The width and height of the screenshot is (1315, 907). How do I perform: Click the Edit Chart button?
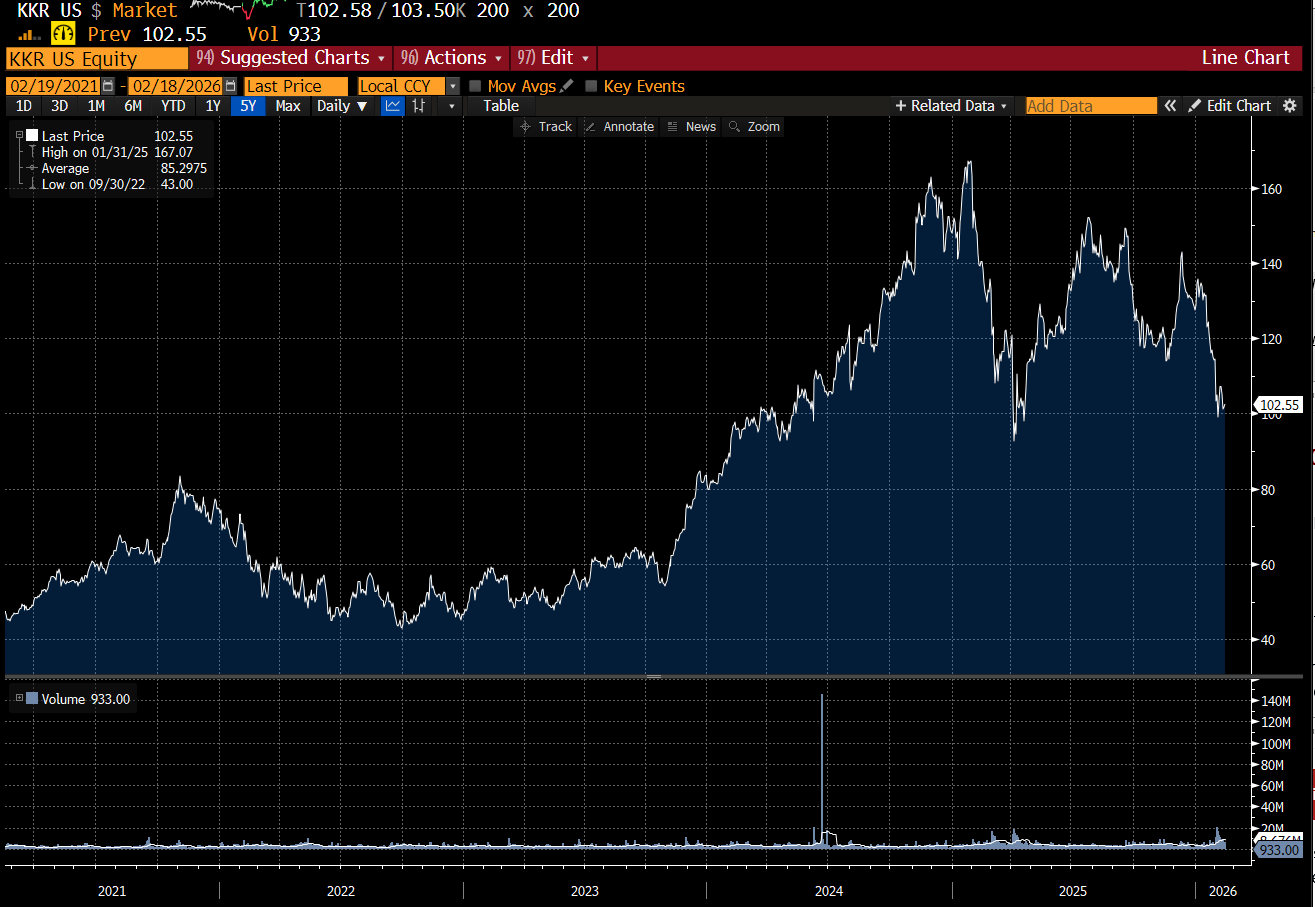coord(1229,106)
